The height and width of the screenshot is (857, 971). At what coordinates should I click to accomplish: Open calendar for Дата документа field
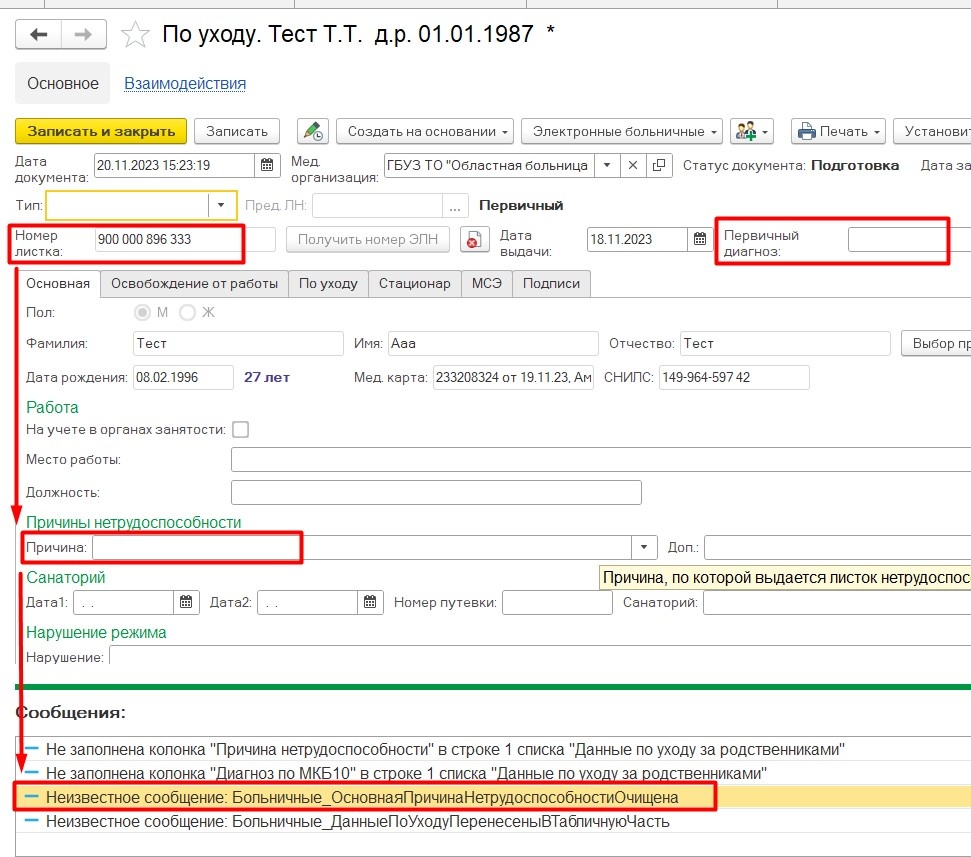[x=267, y=166]
